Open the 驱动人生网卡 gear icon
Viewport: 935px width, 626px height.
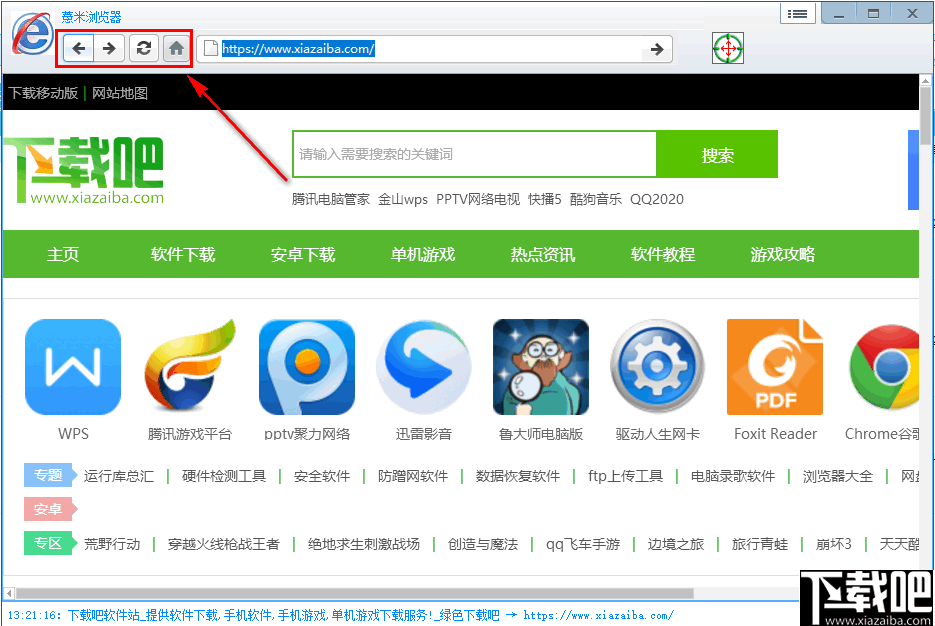(x=657, y=367)
